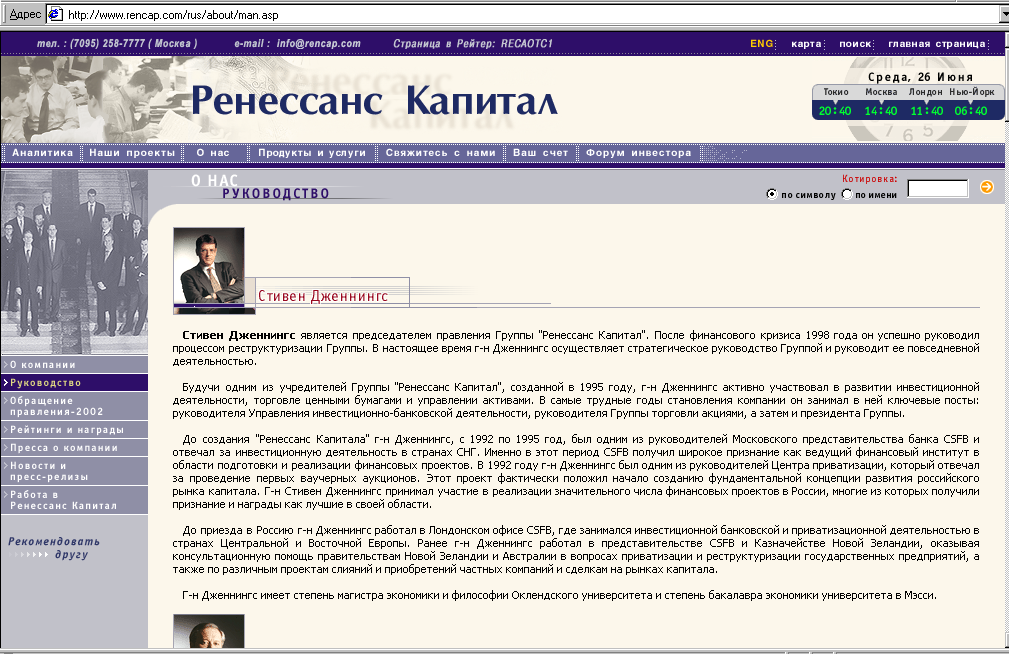Open the "Ваш счет" menu
1009x654 pixels.
(x=541, y=153)
